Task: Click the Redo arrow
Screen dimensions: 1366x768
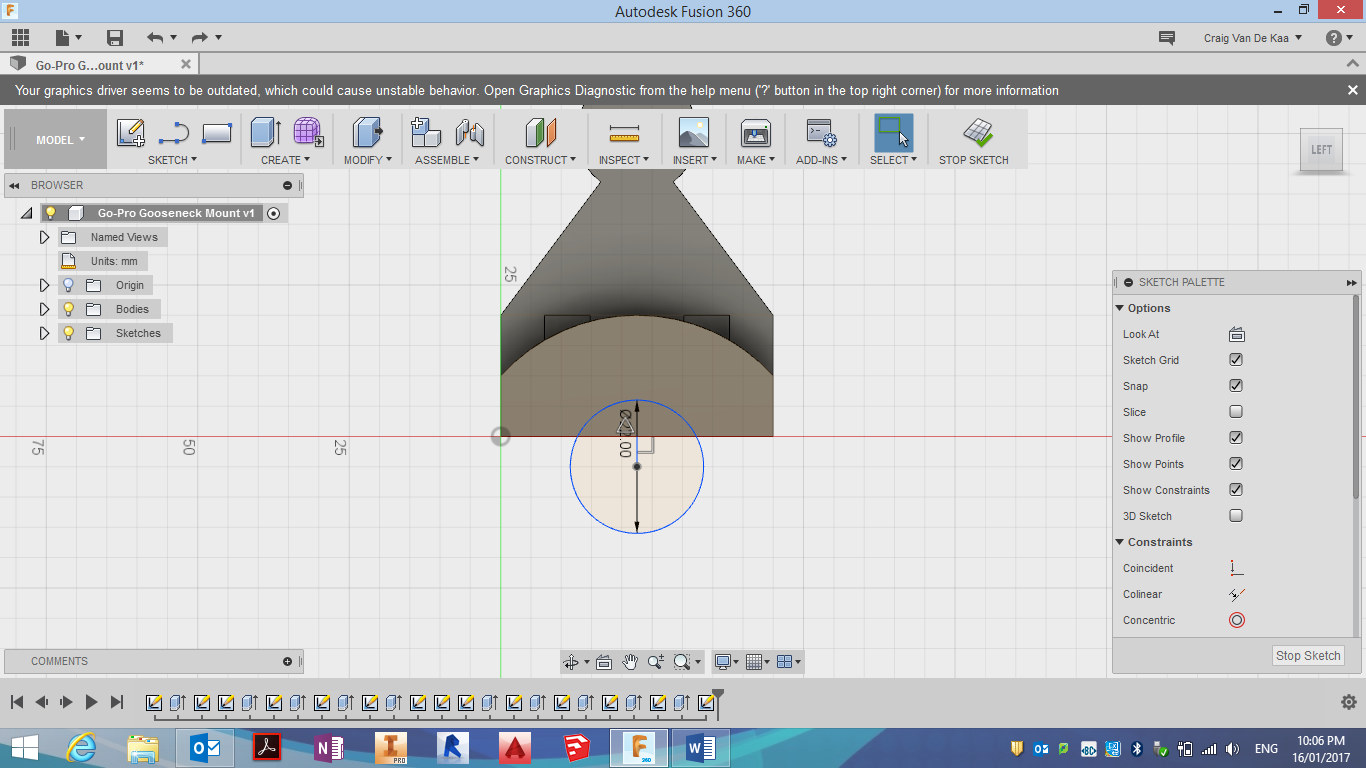Action: coord(200,38)
